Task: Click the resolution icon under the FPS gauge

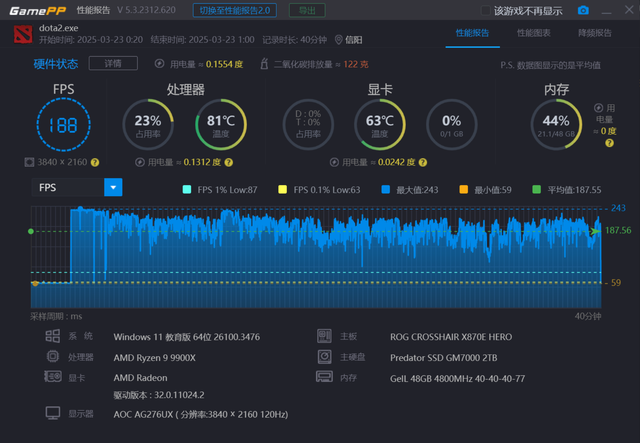Action: click(x=29, y=163)
